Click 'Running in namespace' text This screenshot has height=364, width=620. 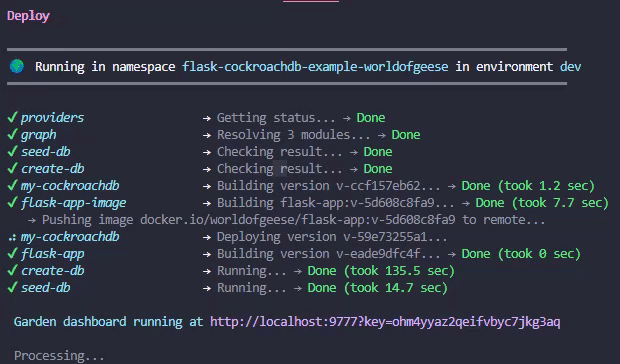coord(105,66)
